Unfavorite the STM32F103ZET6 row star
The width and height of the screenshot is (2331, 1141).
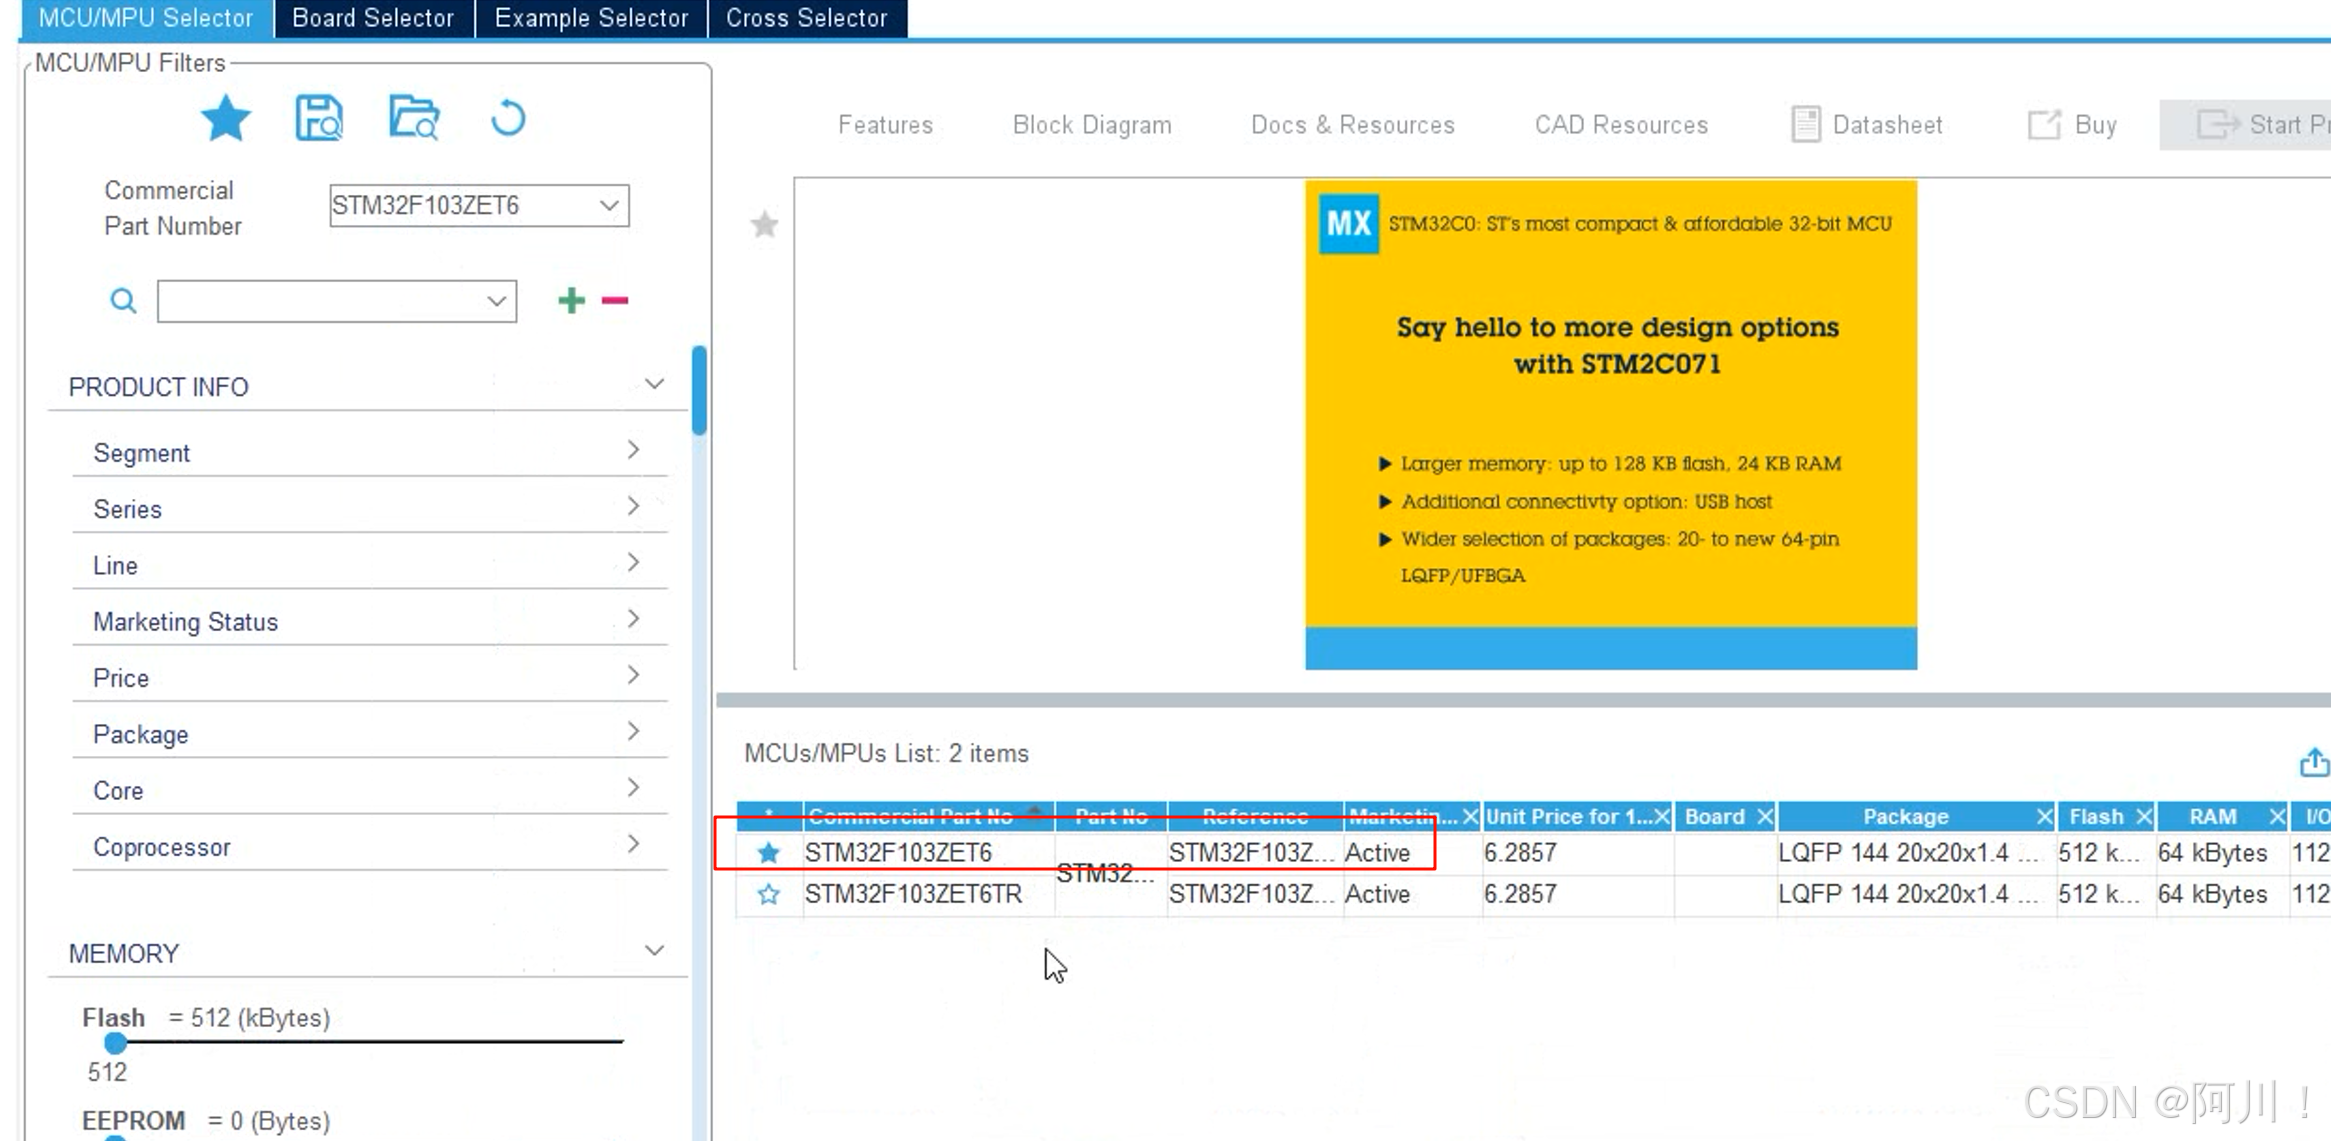tap(768, 853)
